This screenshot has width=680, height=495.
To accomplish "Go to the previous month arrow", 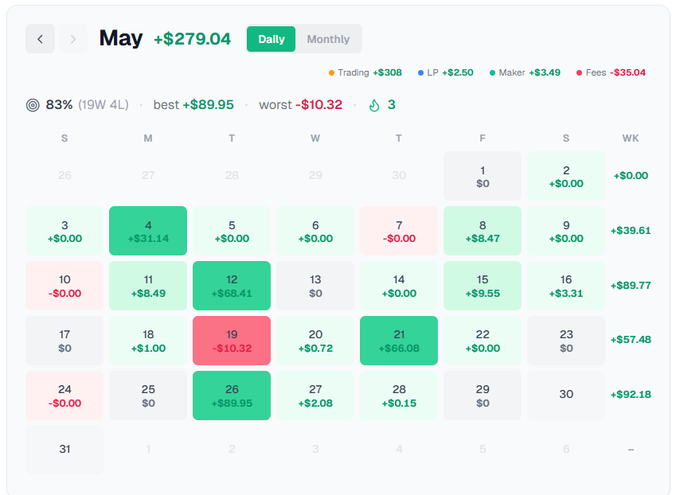I will (40, 39).
